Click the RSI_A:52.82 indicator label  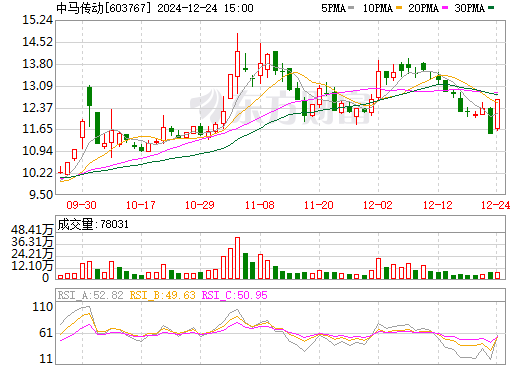click(x=90, y=295)
